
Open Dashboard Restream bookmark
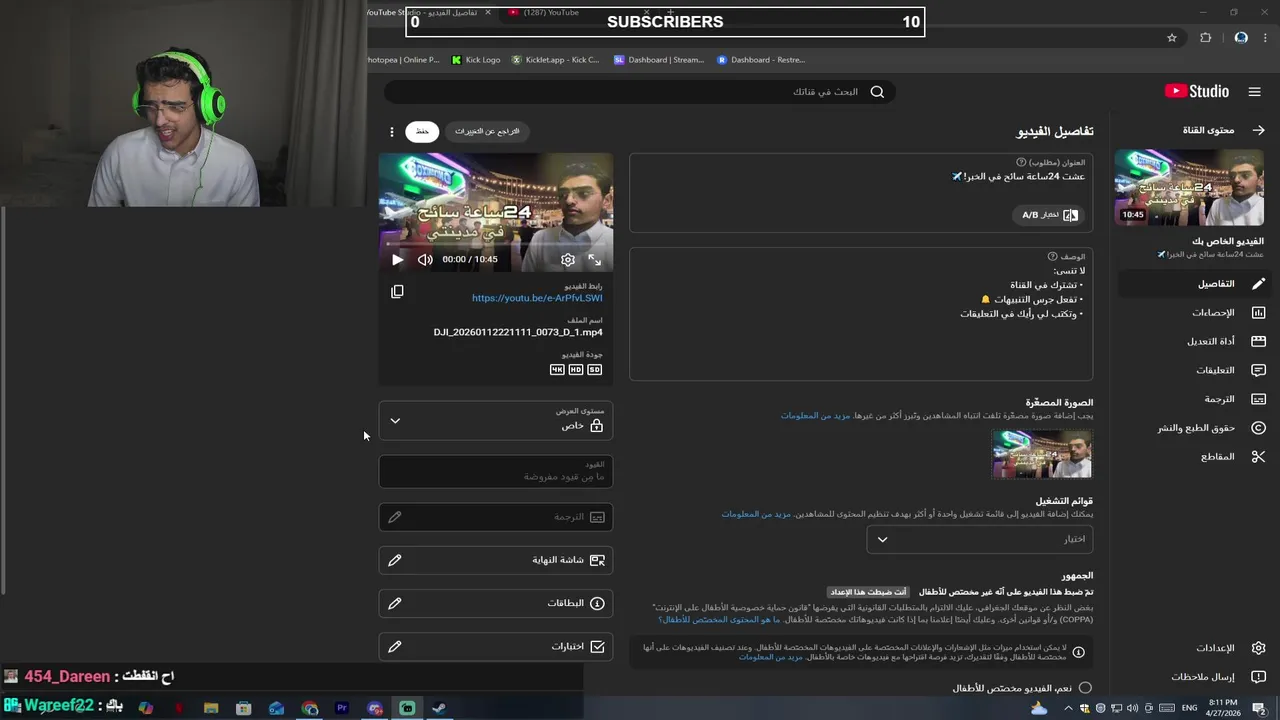click(x=761, y=60)
